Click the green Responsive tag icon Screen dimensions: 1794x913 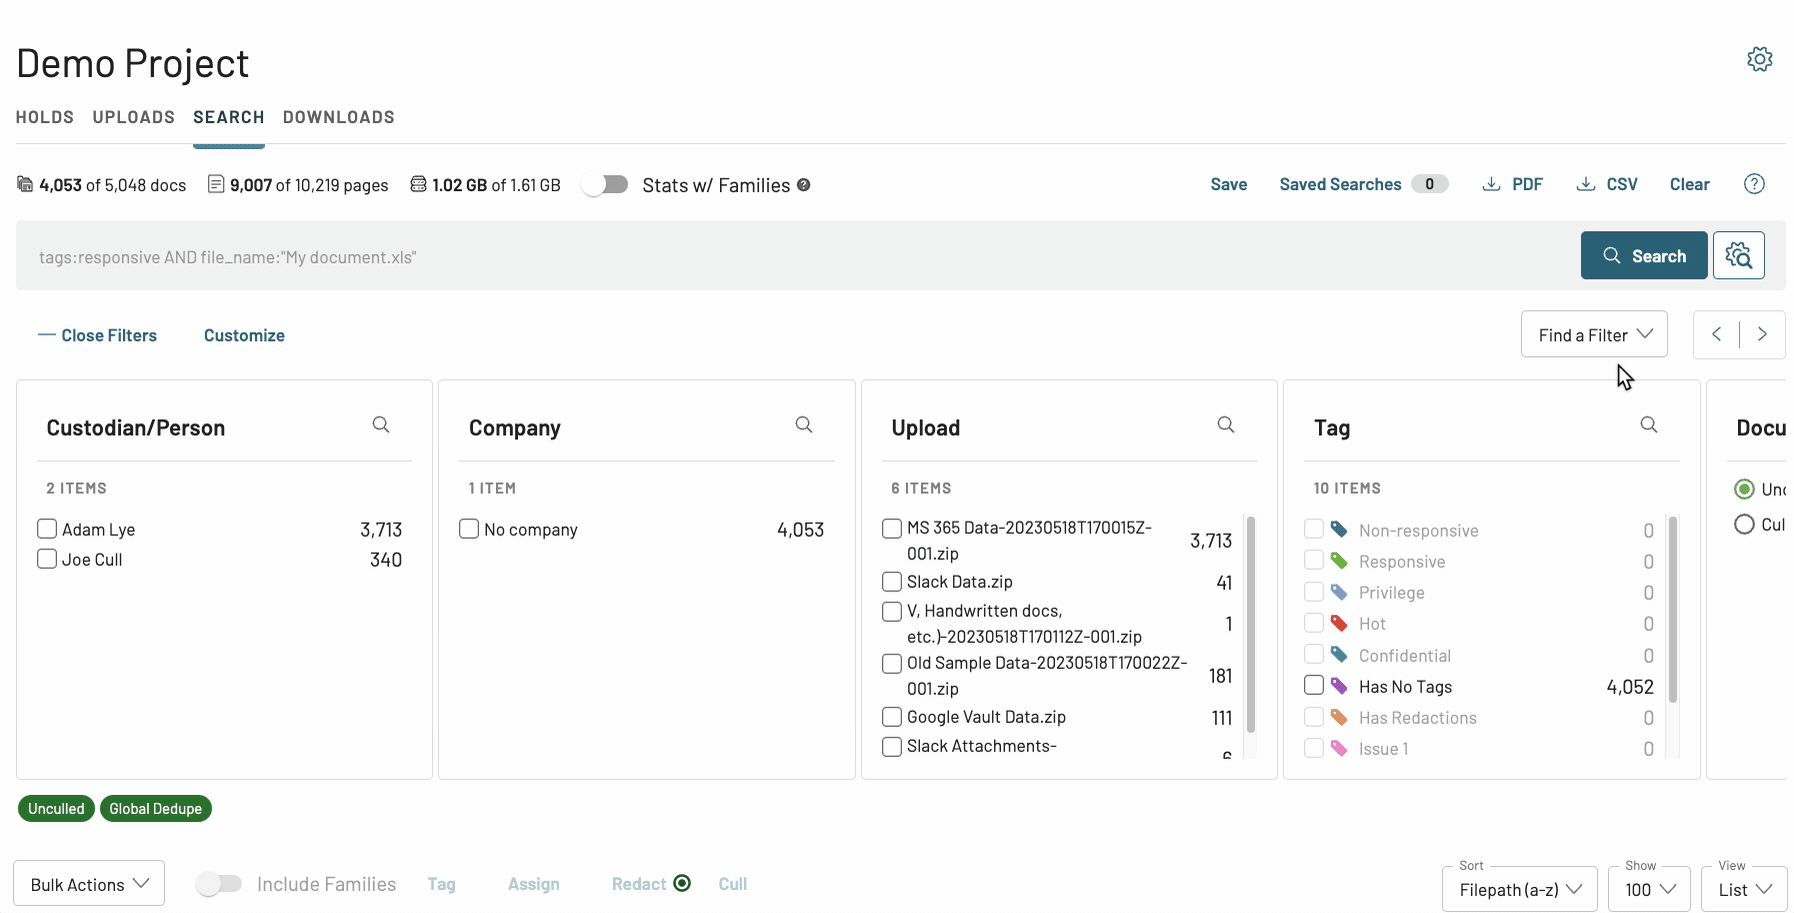tap(1339, 561)
